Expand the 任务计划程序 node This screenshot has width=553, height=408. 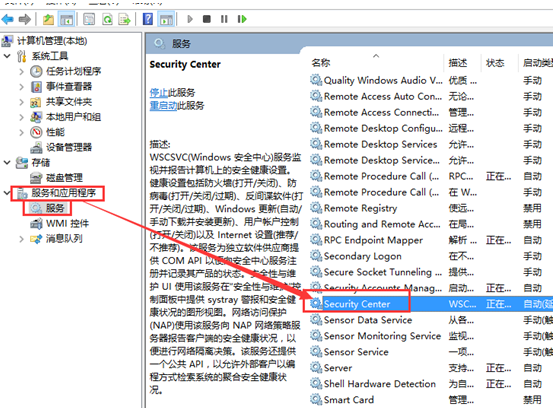click(22, 72)
